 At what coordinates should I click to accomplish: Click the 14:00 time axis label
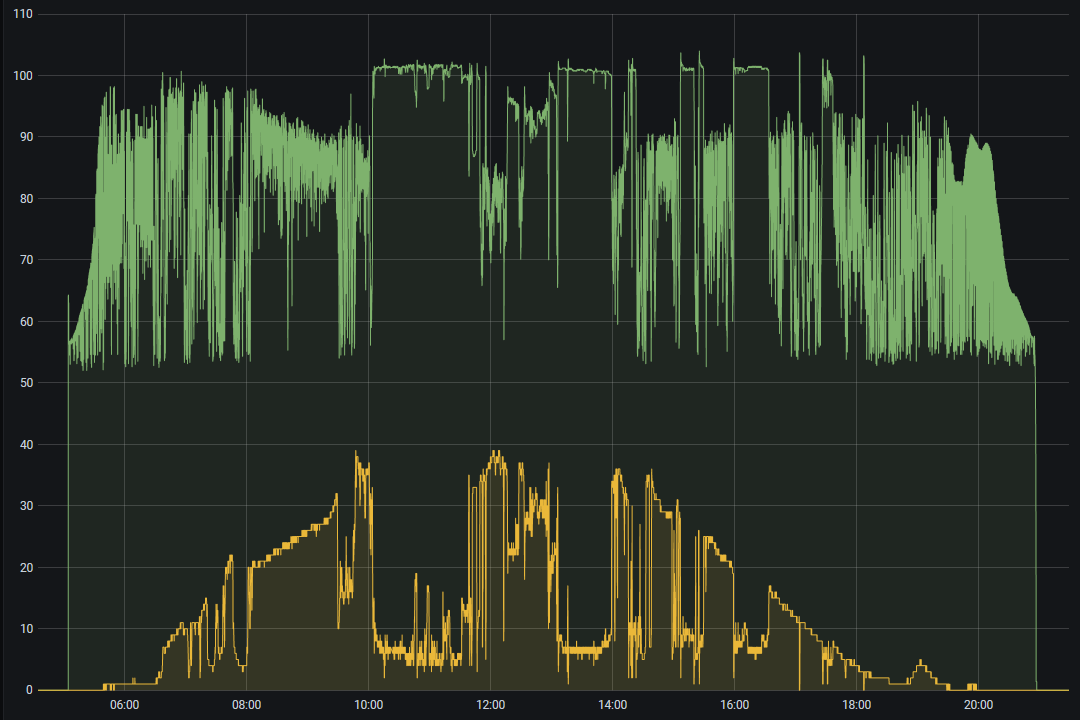612,705
